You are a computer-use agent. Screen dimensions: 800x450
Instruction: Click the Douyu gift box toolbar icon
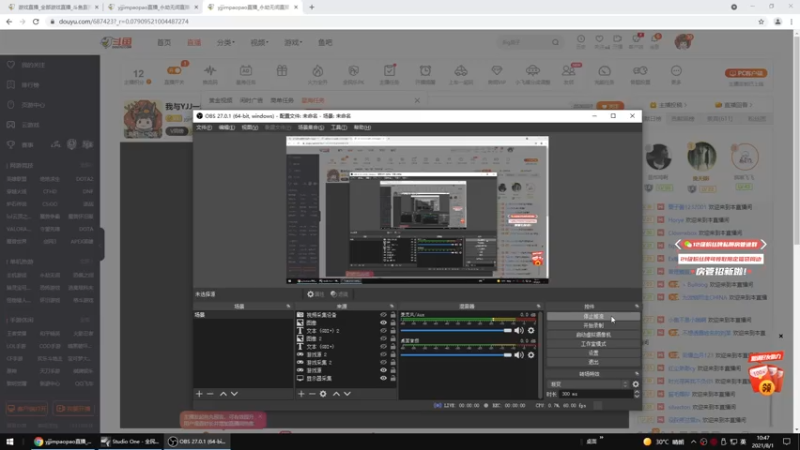[x=282, y=70]
